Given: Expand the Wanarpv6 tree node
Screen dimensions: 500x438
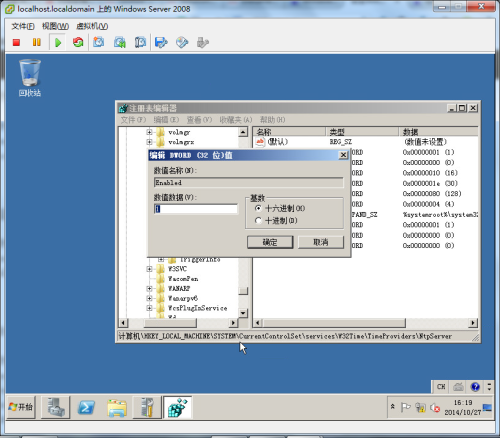Looking at the screenshot, I should (x=149, y=298).
